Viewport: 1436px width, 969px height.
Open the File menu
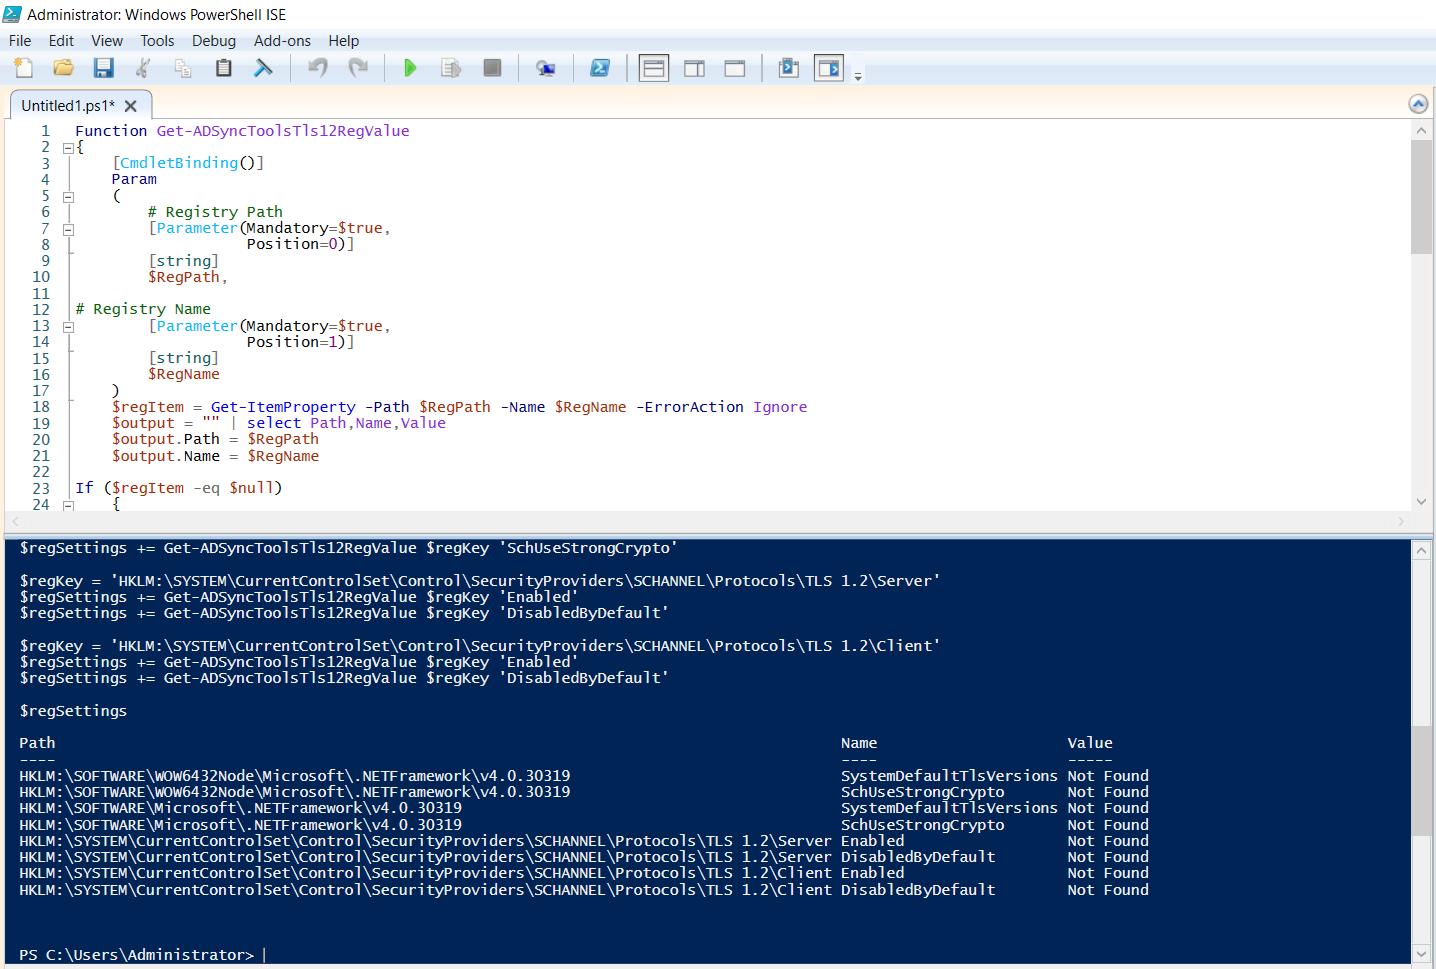tap(20, 41)
